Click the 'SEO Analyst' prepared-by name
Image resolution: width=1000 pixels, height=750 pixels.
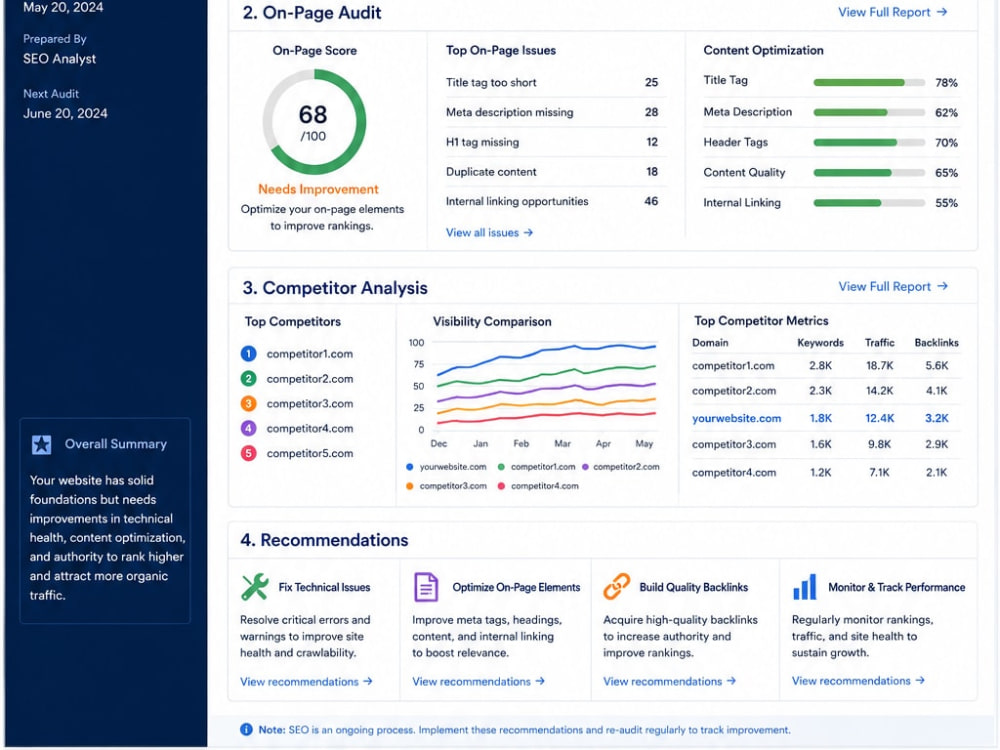coord(59,59)
